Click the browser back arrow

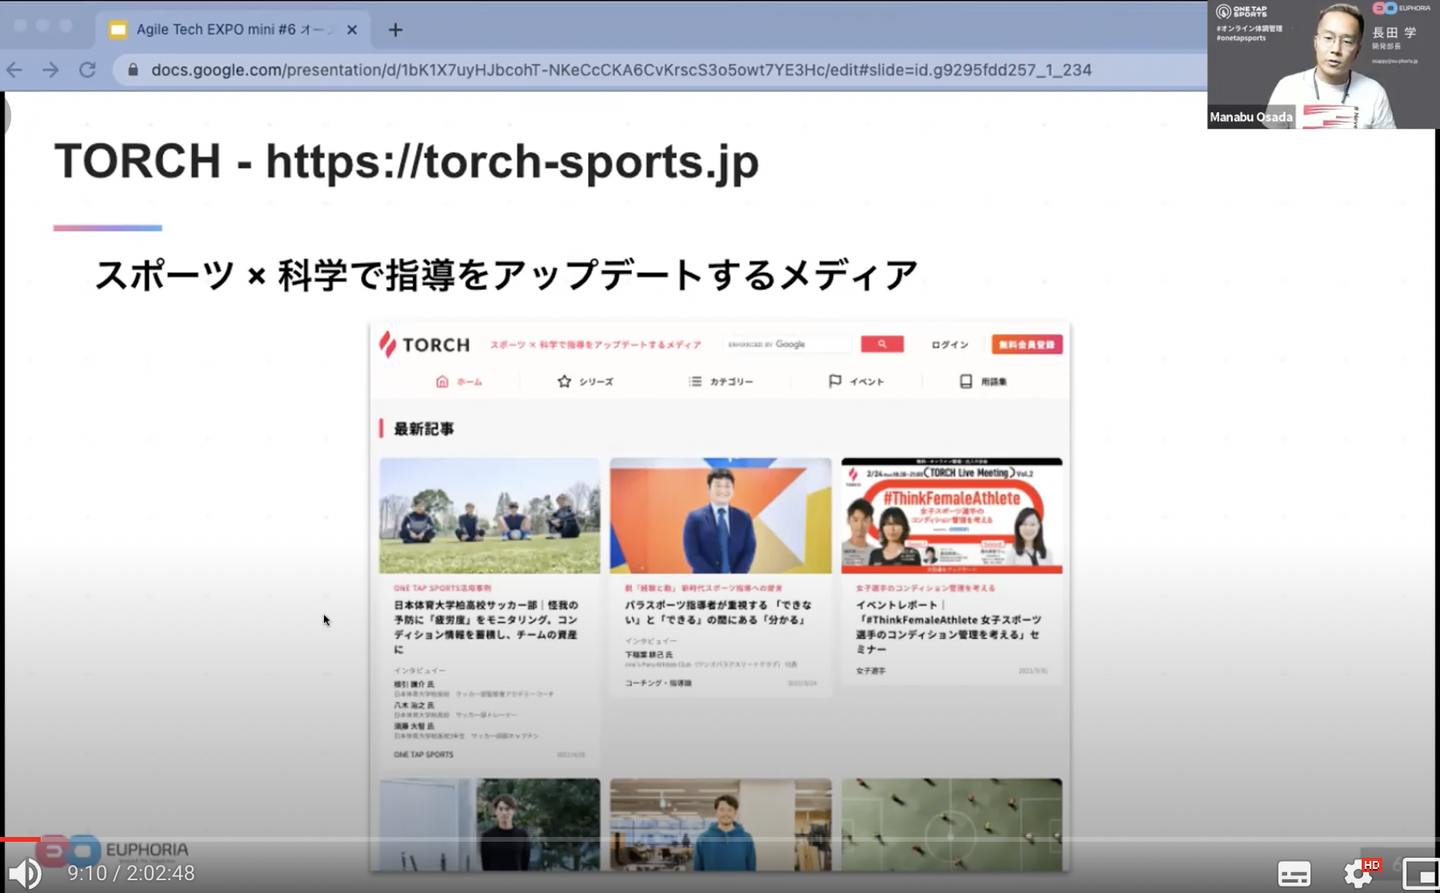click(x=14, y=70)
